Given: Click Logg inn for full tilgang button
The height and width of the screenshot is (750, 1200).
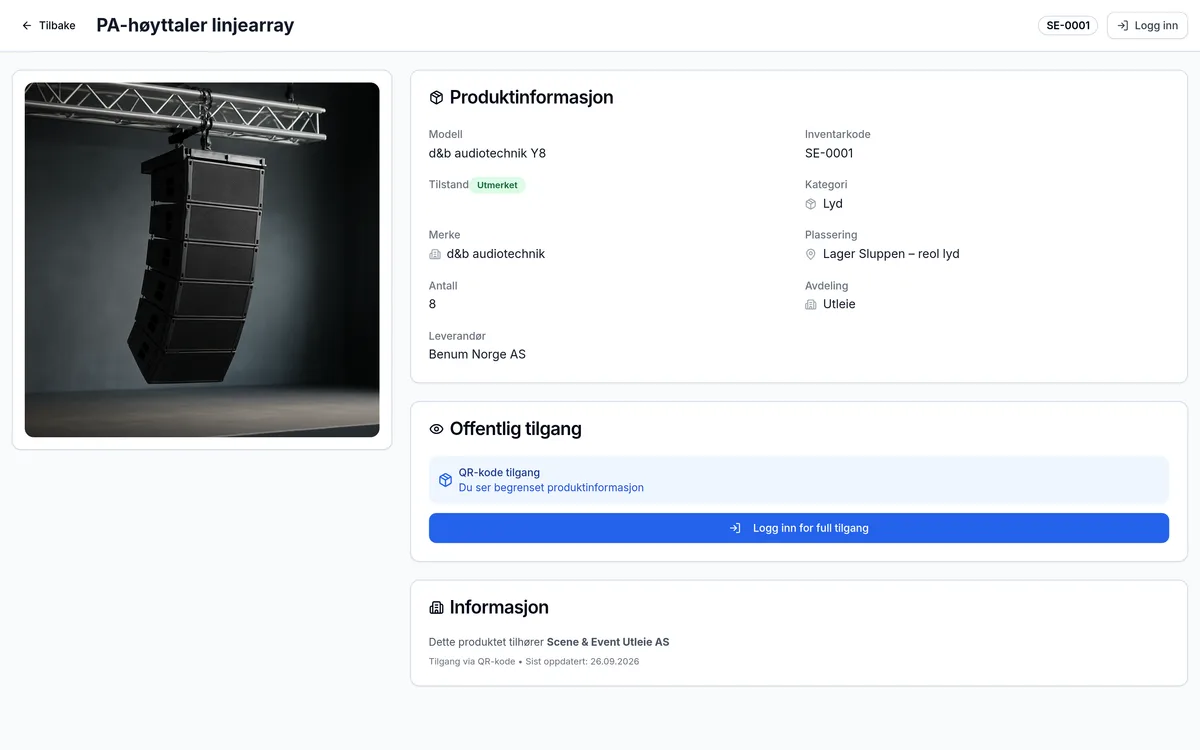Looking at the screenshot, I should coord(799,528).
